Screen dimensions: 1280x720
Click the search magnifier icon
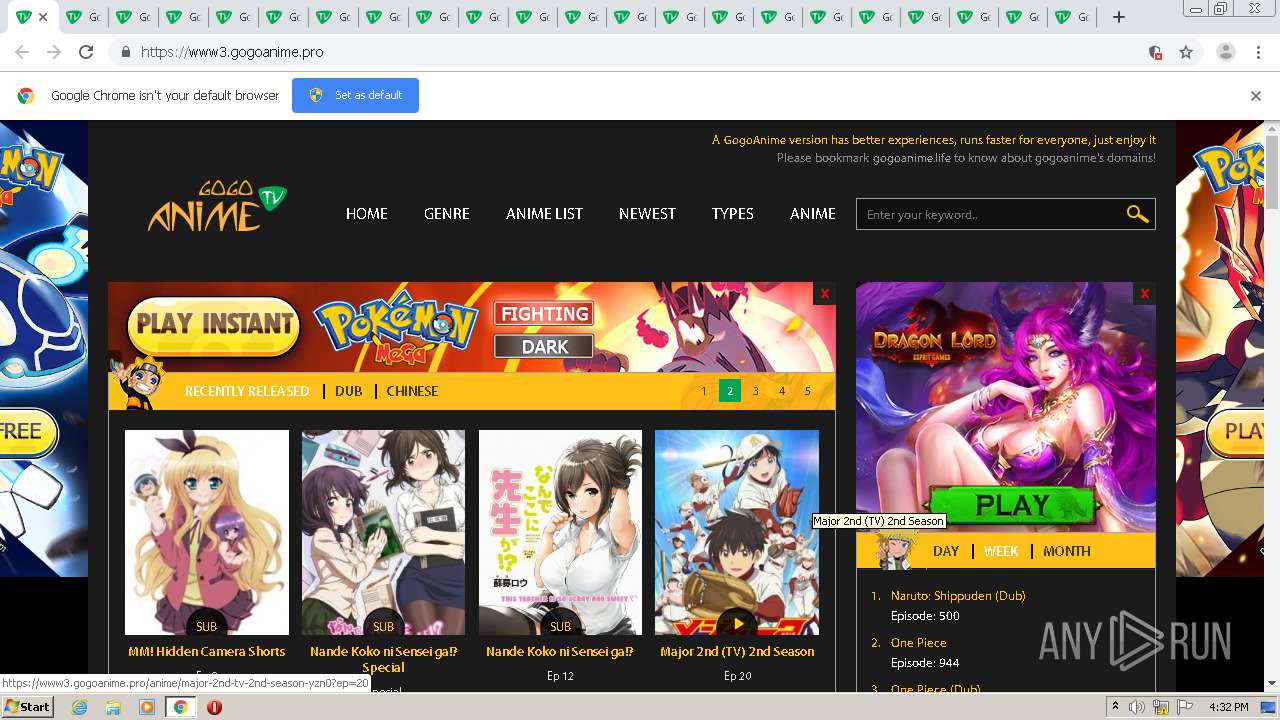click(x=1137, y=214)
